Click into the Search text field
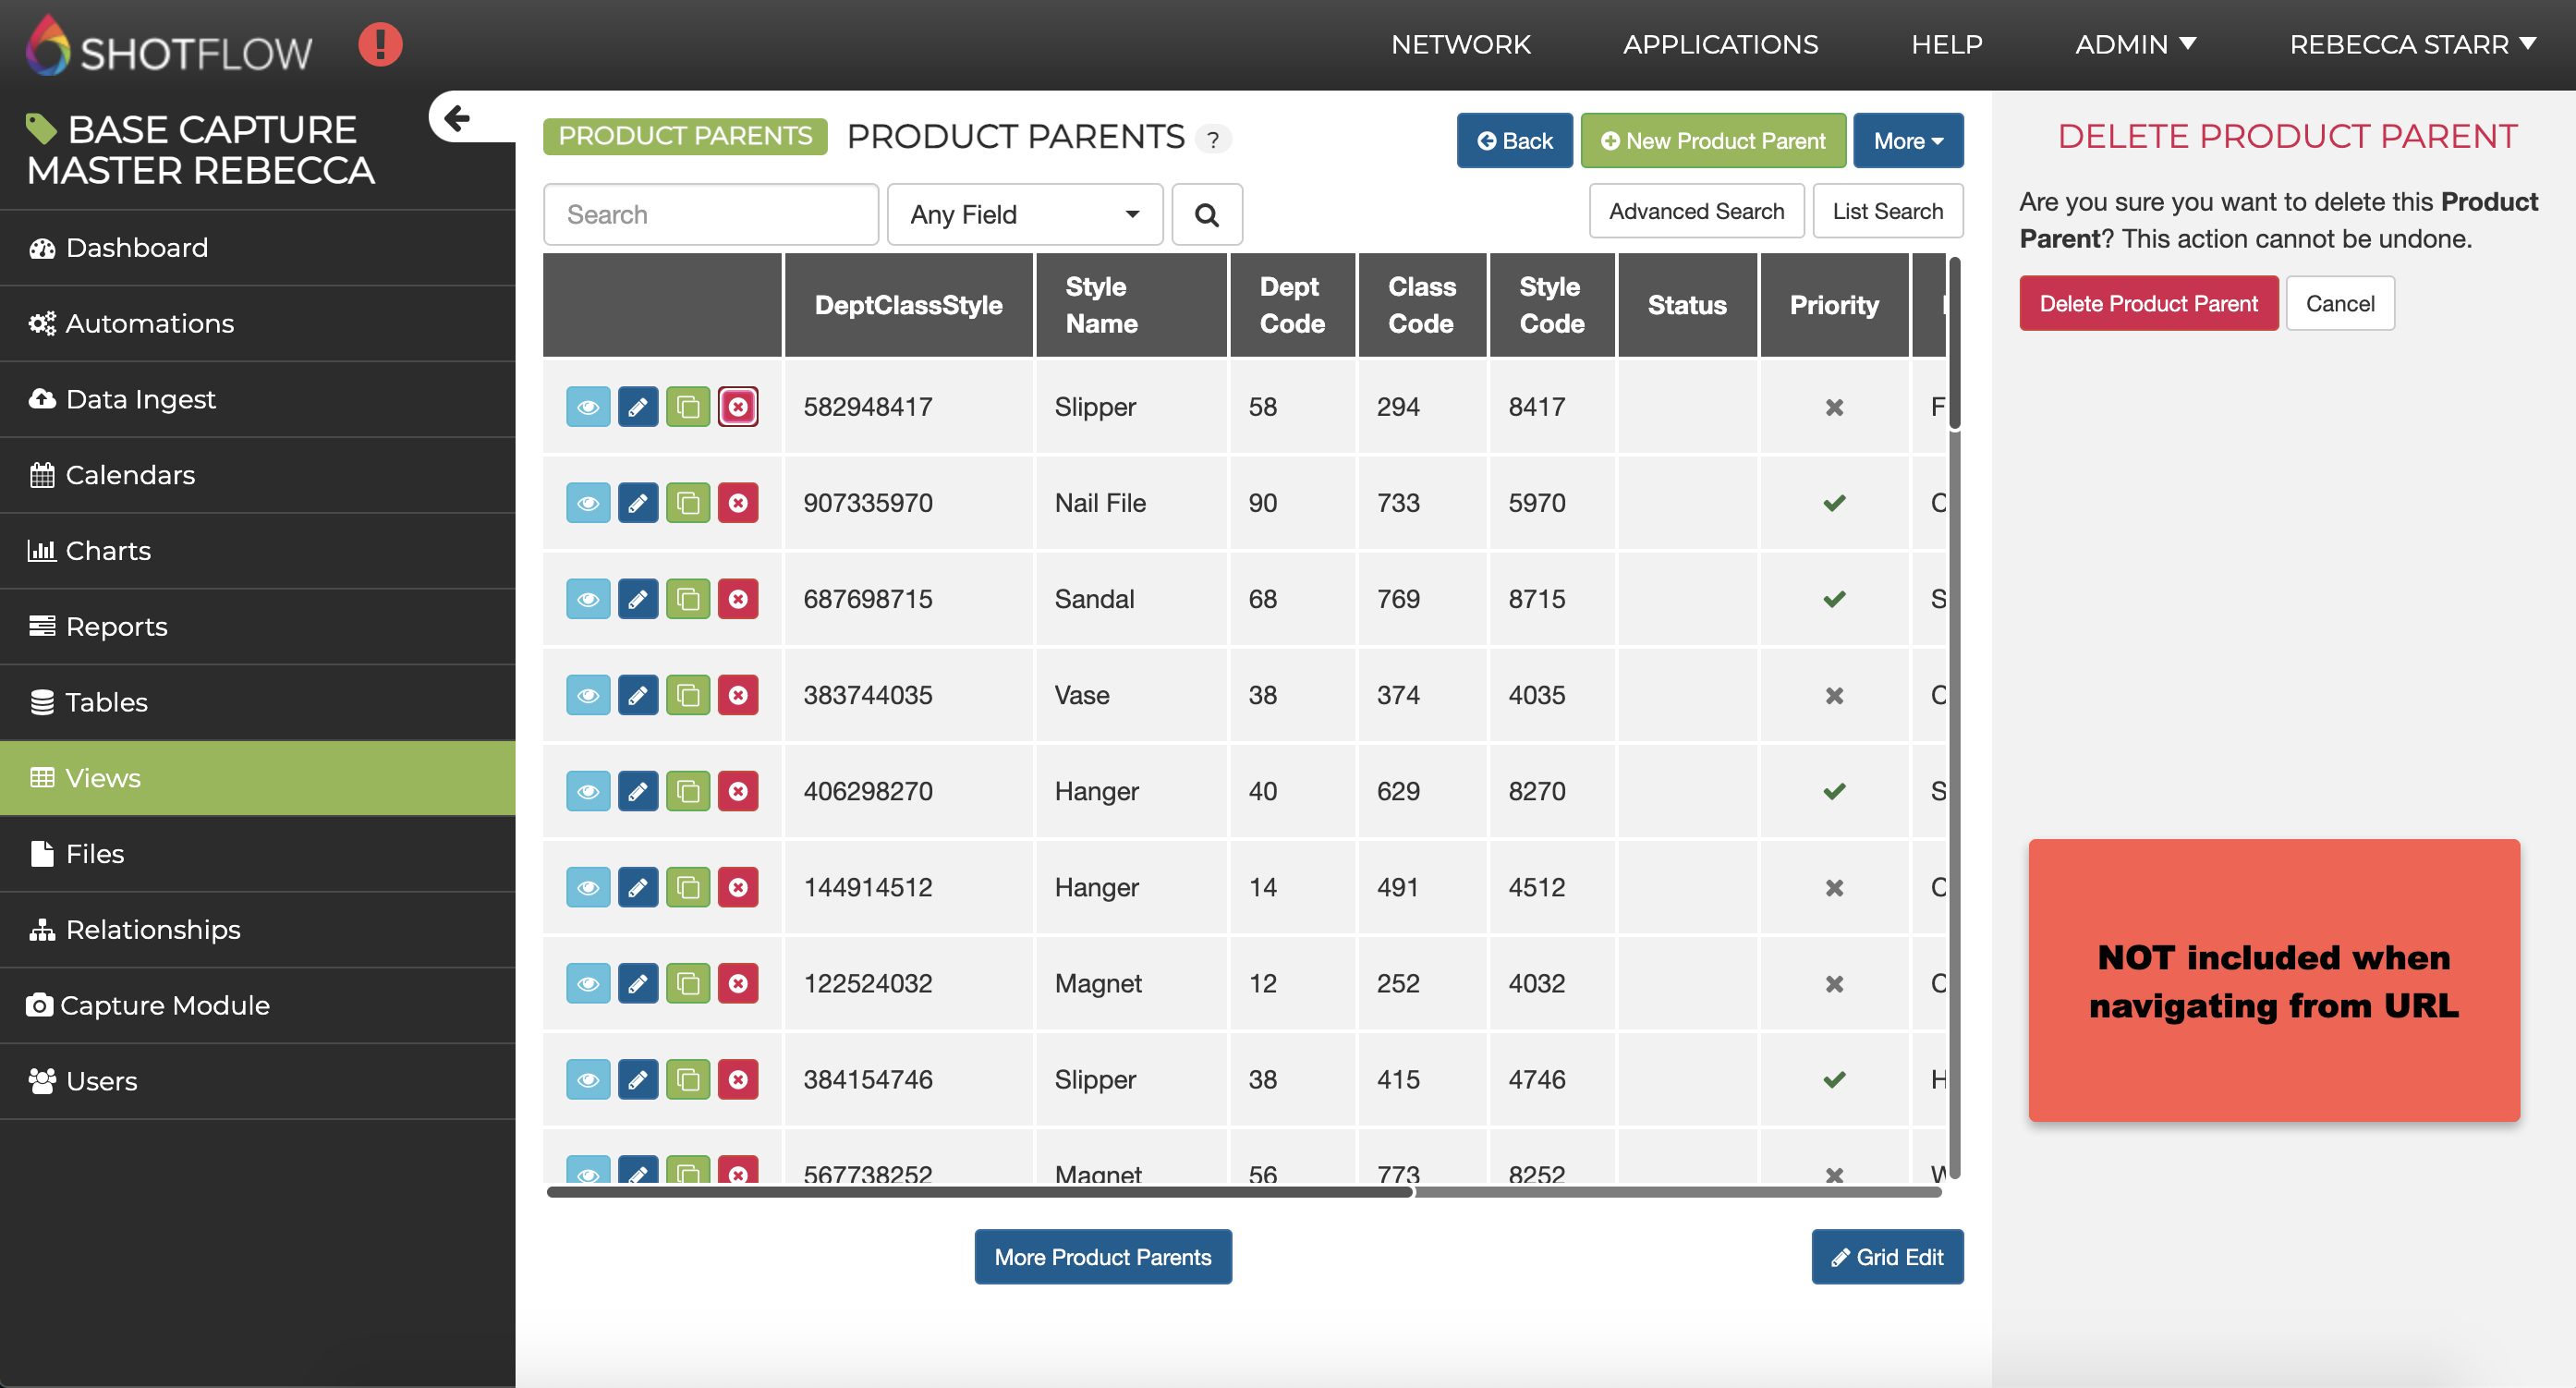The image size is (2576, 1388). pyautogui.click(x=710, y=214)
